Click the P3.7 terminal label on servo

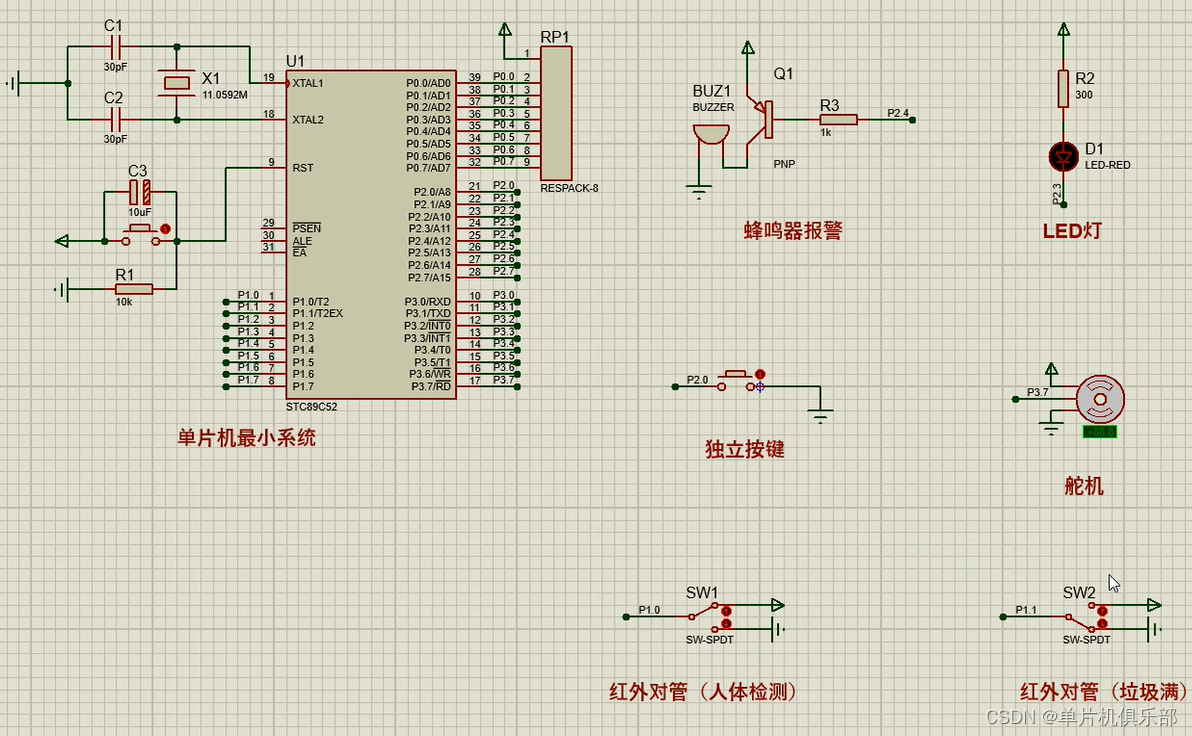1037,392
